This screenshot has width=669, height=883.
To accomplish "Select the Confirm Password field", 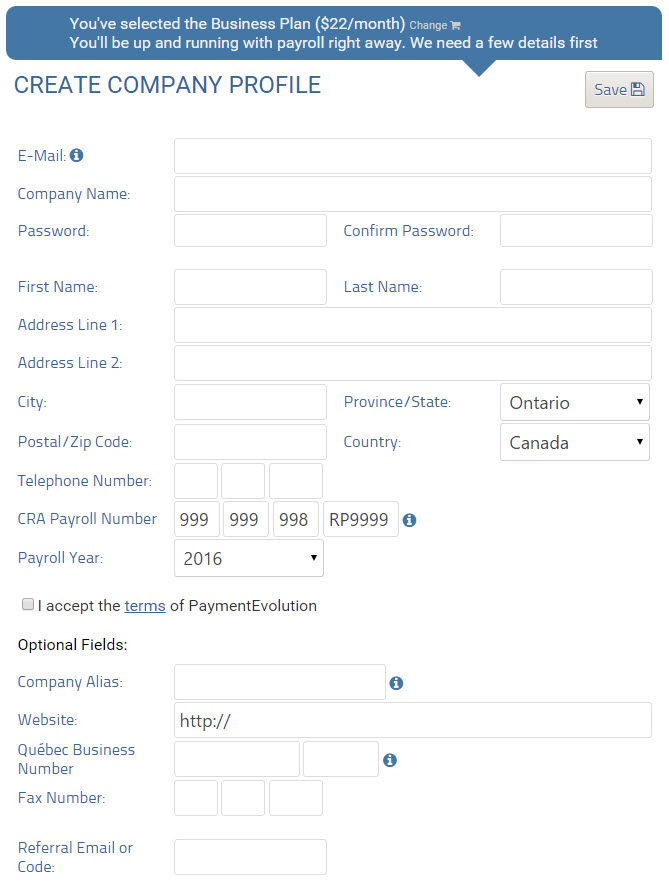I will 575,231.
